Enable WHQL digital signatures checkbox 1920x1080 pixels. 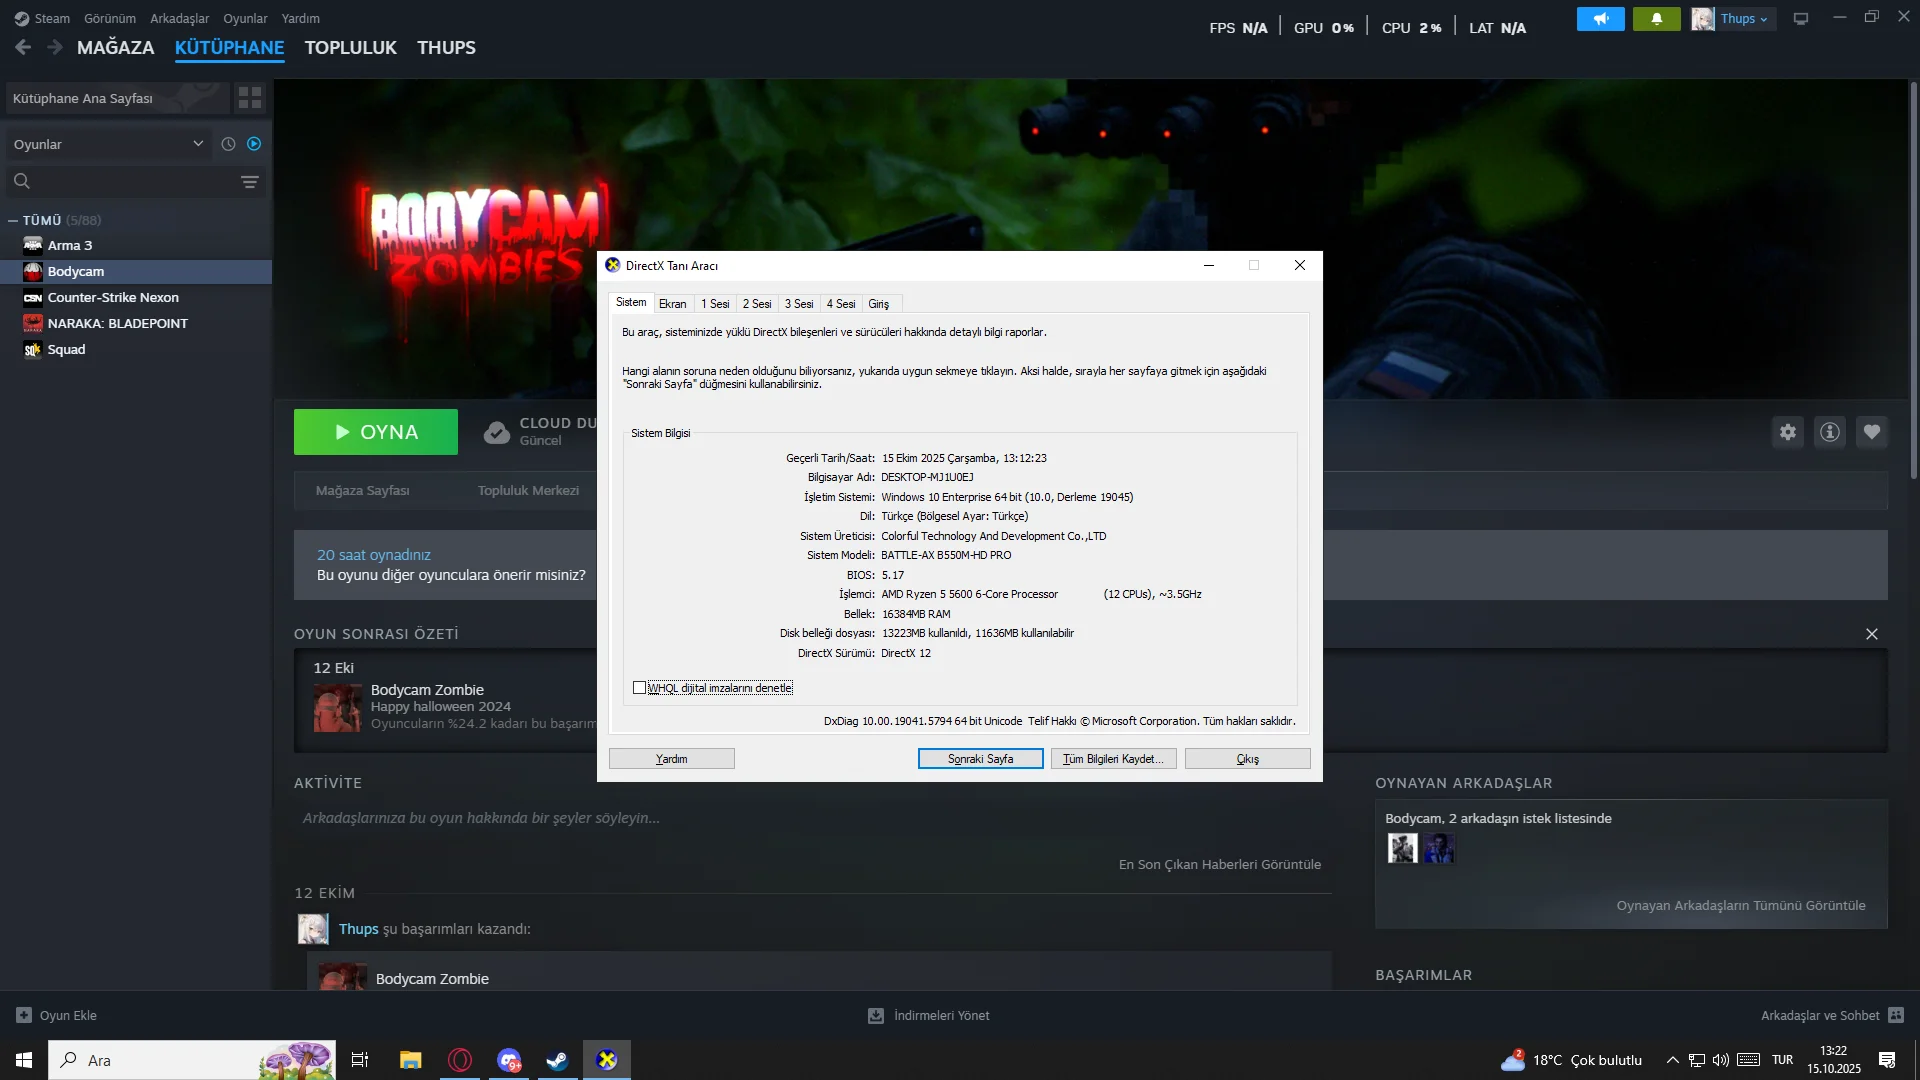(x=639, y=688)
